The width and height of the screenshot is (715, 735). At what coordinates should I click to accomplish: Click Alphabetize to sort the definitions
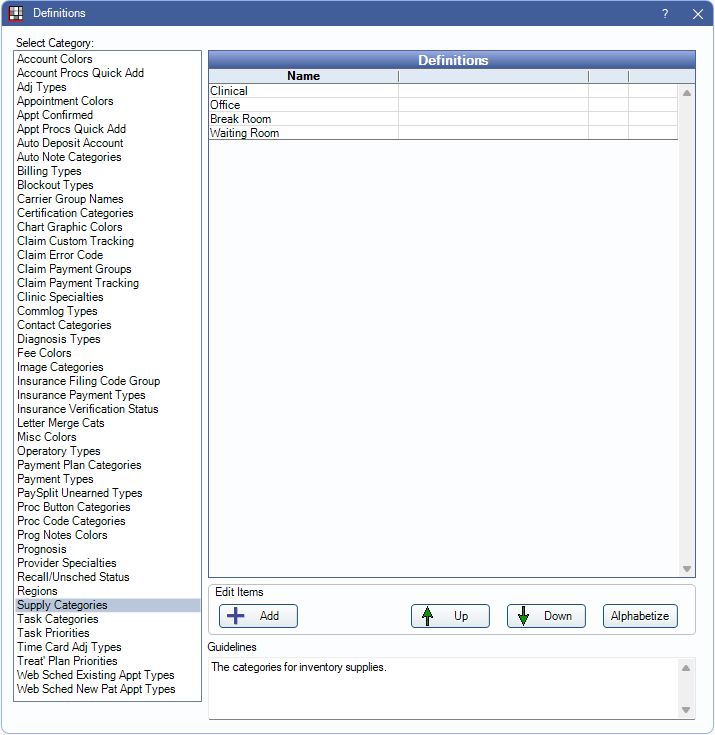coord(640,616)
